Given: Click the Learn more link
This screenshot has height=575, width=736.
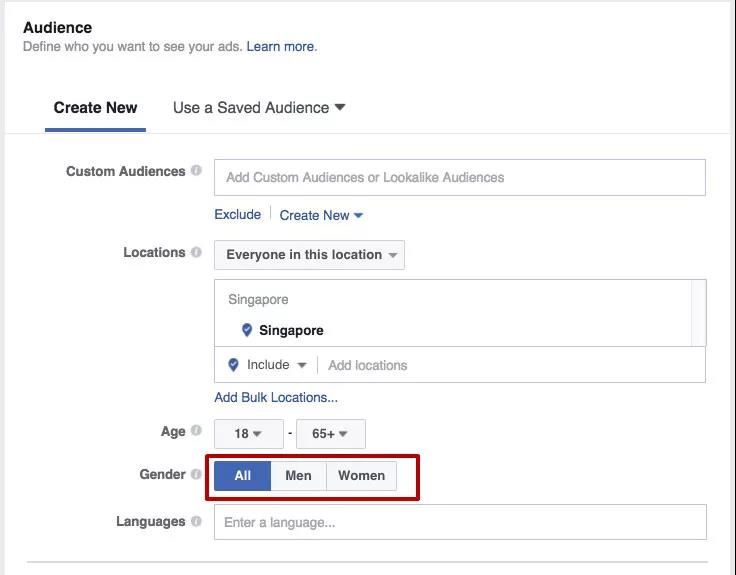Looking at the screenshot, I should click(281, 47).
